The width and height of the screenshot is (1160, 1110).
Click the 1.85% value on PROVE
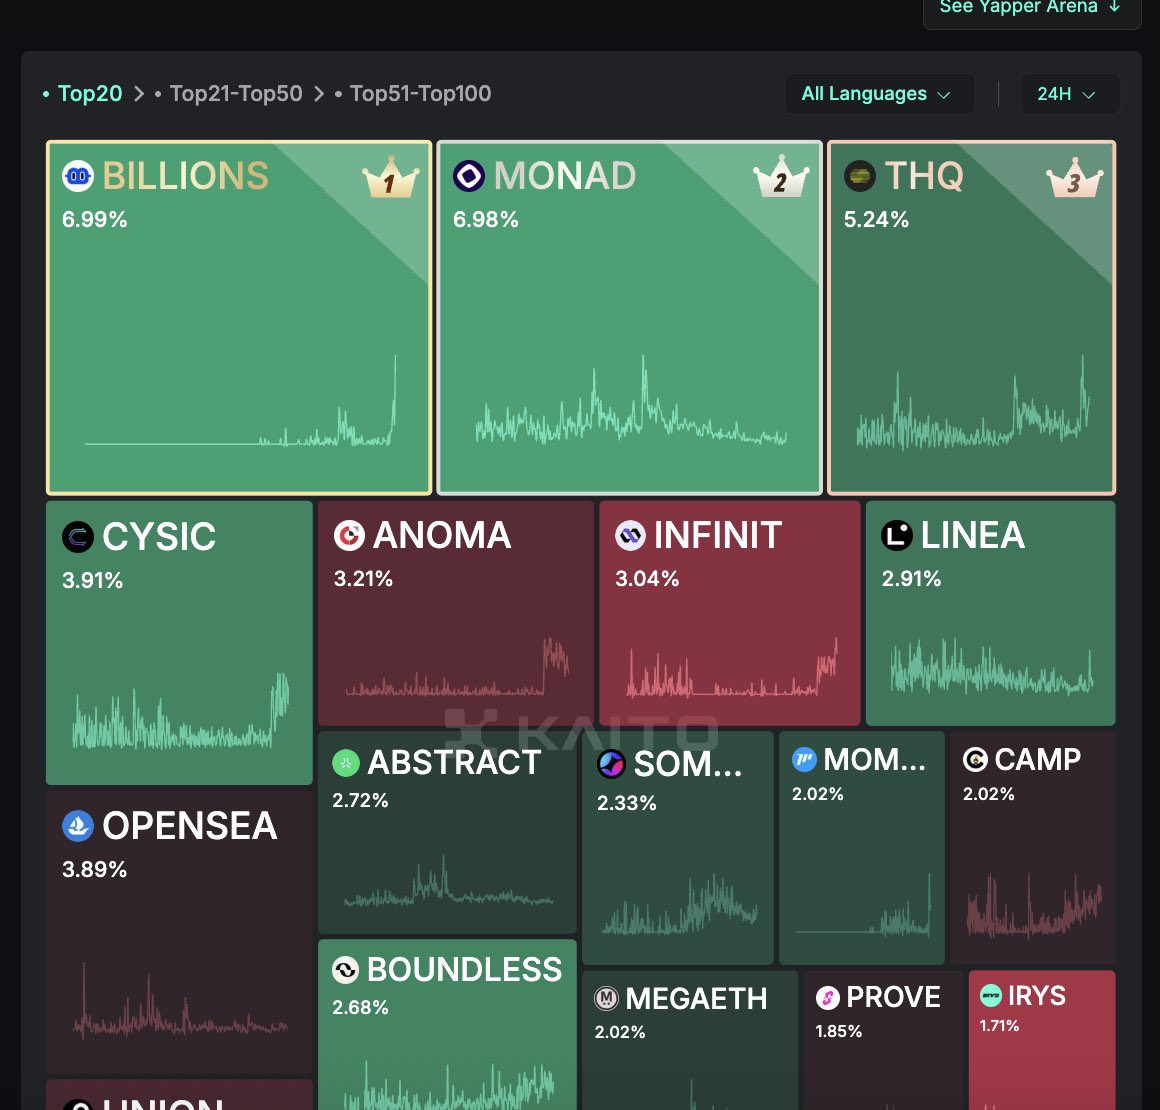(838, 1031)
